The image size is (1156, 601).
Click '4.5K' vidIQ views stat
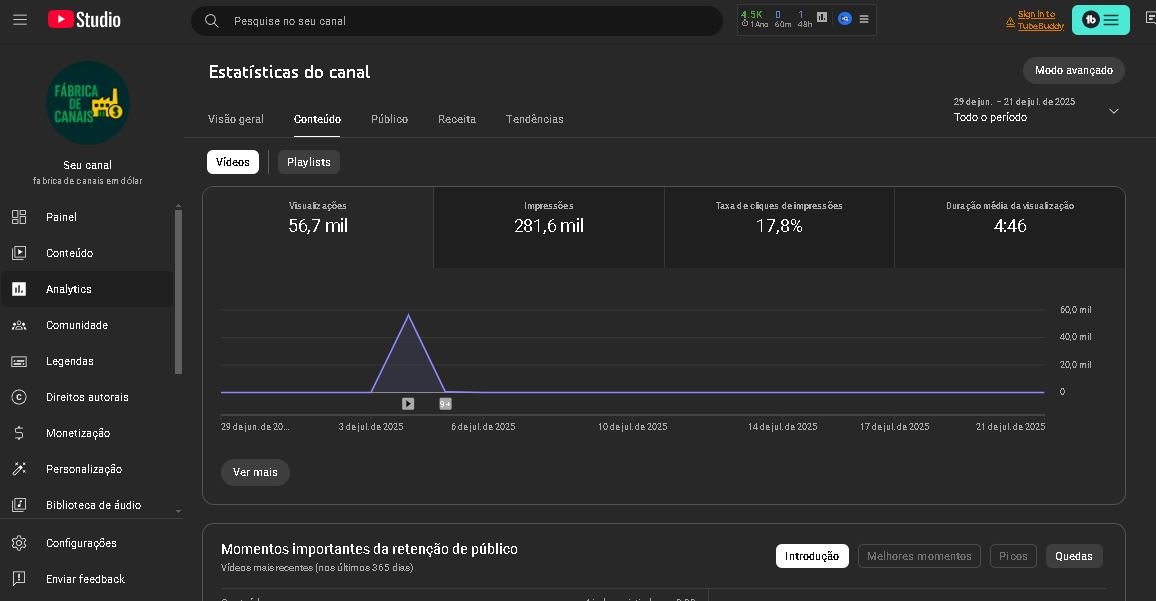pyautogui.click(x=752, y=15)
